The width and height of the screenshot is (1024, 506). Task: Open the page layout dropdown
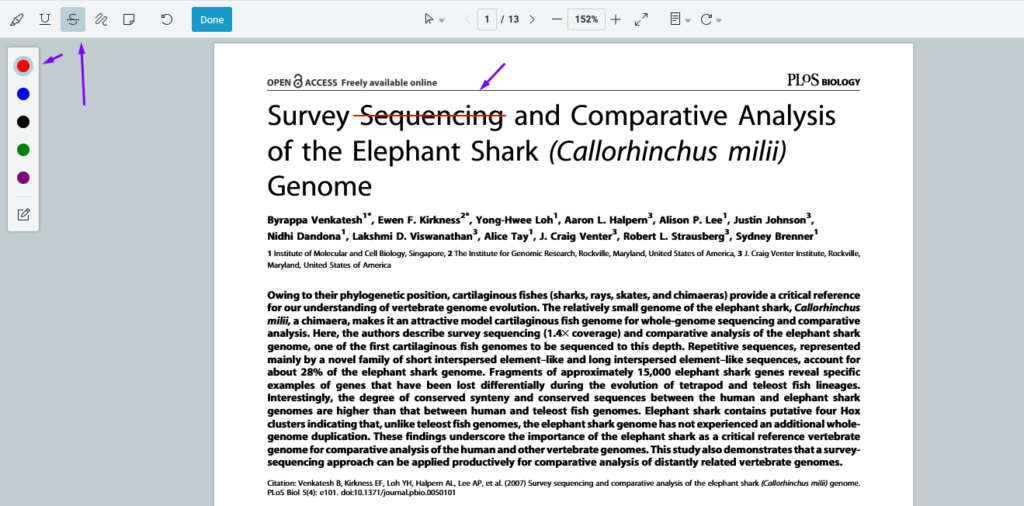coord(680,19)
